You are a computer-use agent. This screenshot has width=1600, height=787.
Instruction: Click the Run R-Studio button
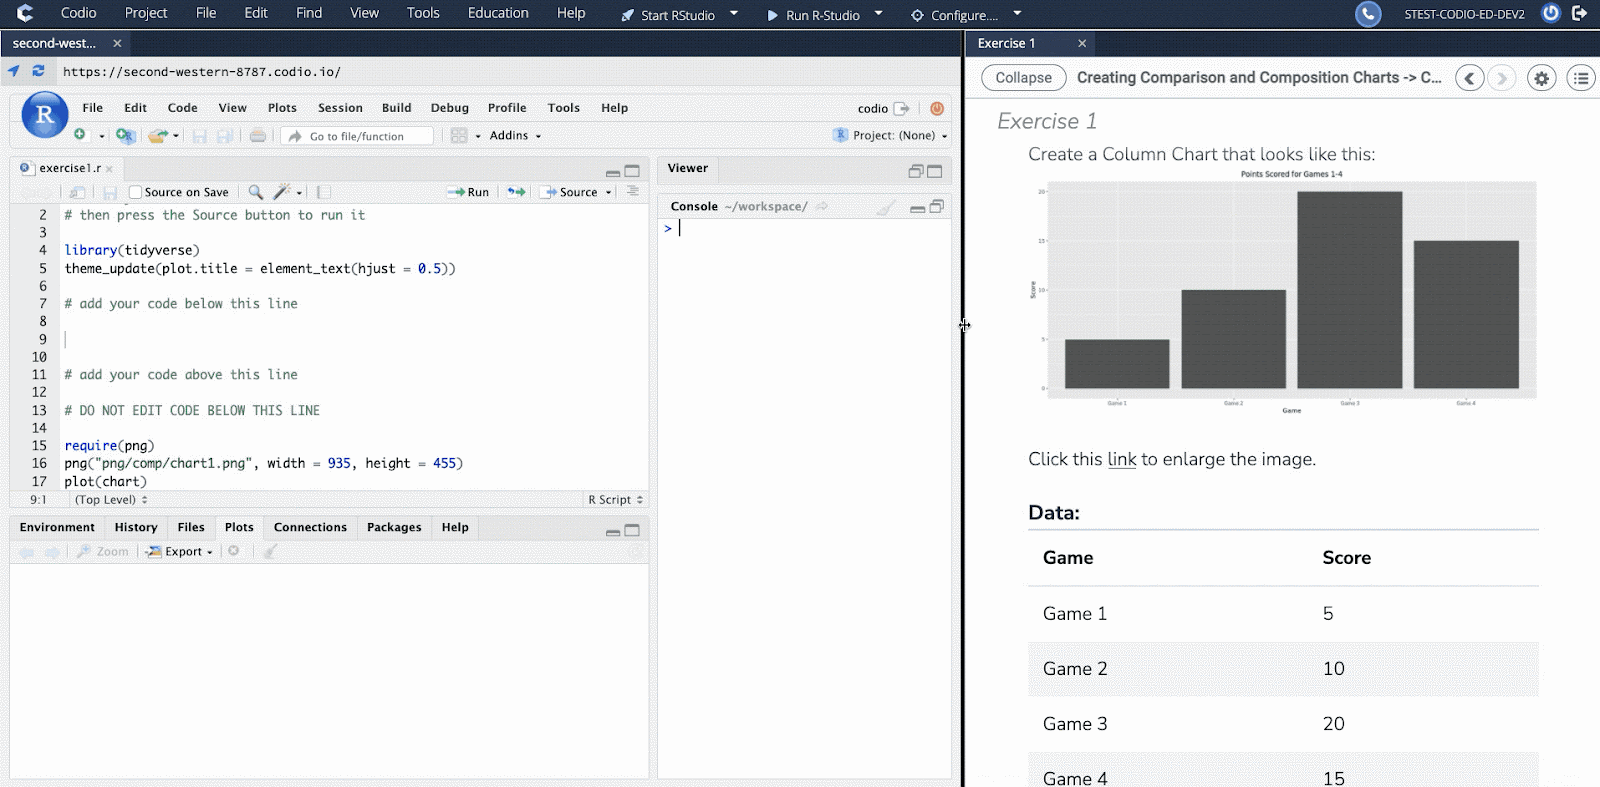[x=813, y=14]
